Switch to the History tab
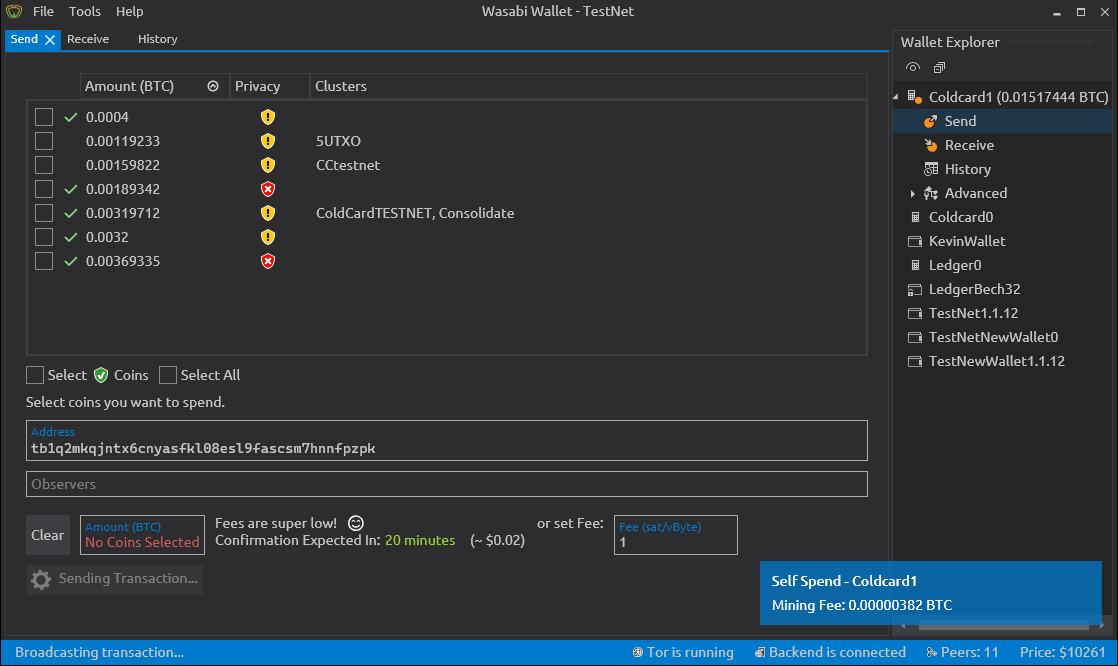 pos(157,39)
